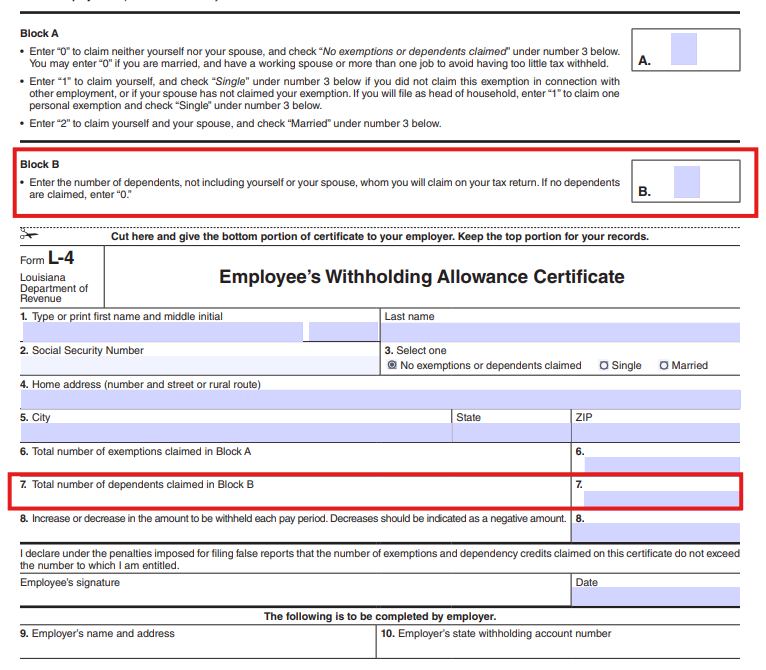This screenshot has width=766, height=670.
Task: Click the Last name field
Action: tap(561, 333)
